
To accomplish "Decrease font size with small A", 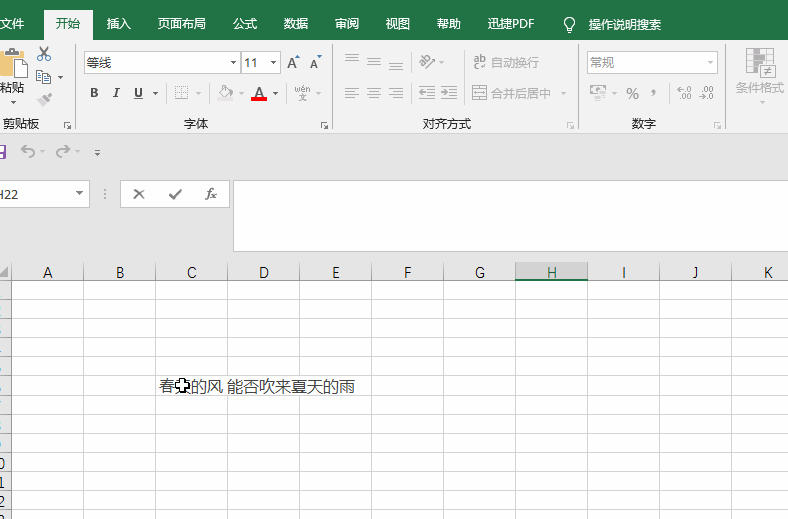I will tap(316, 63).
